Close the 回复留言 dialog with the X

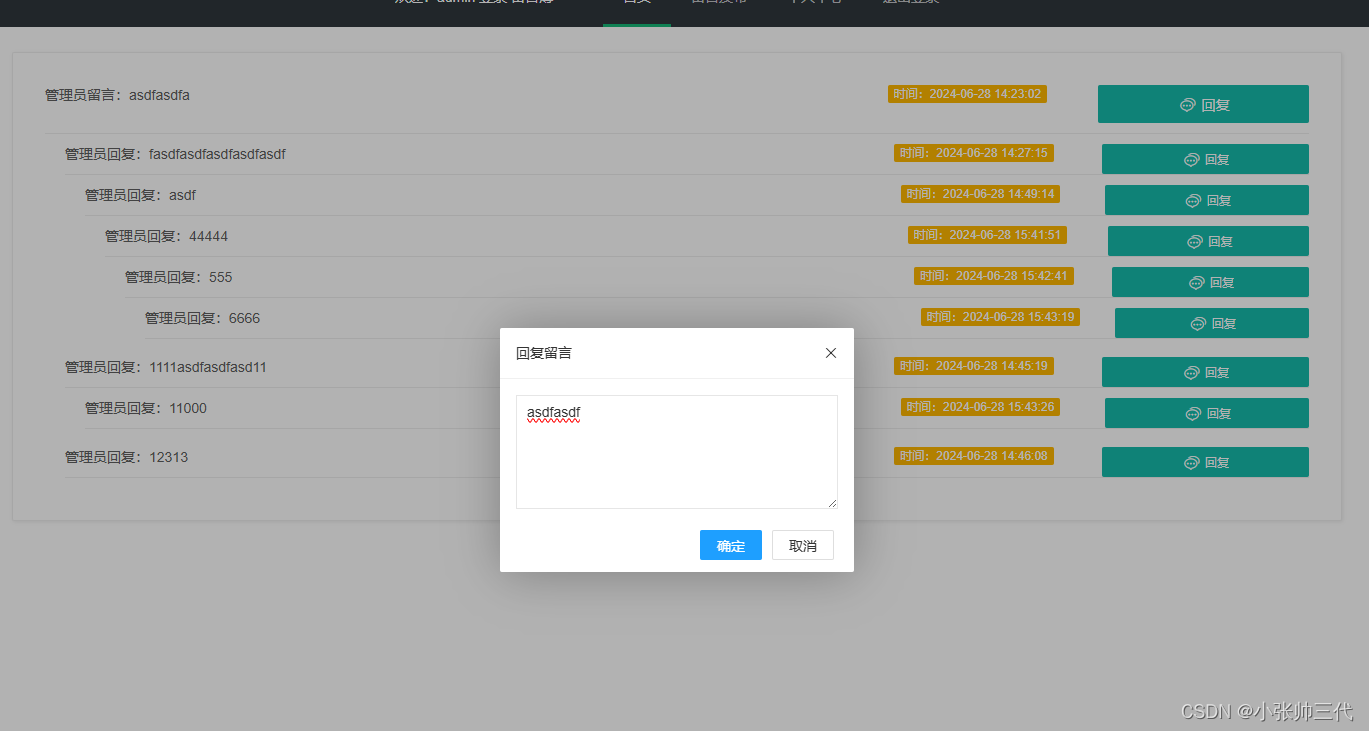click(x=831, y=353)
